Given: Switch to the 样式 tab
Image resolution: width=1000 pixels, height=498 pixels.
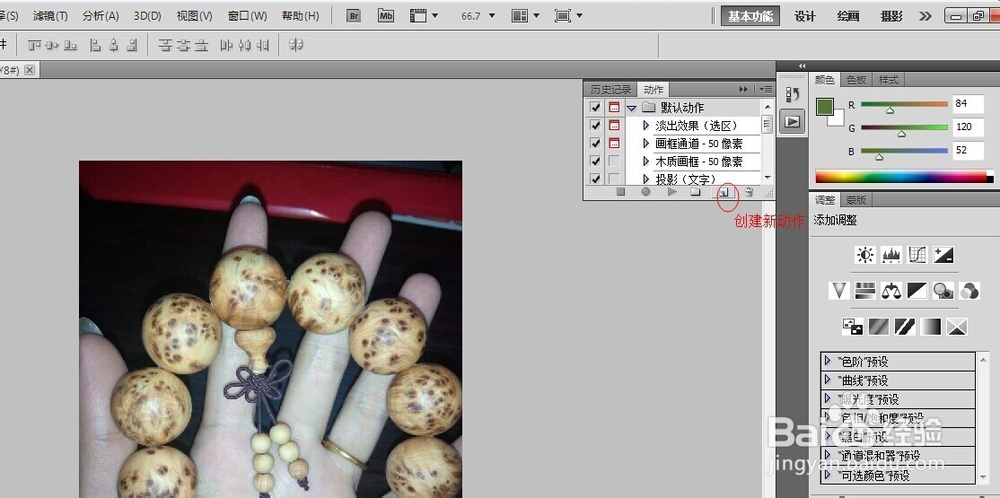Looking at the screenshot, I should click(x=888, y=80).
